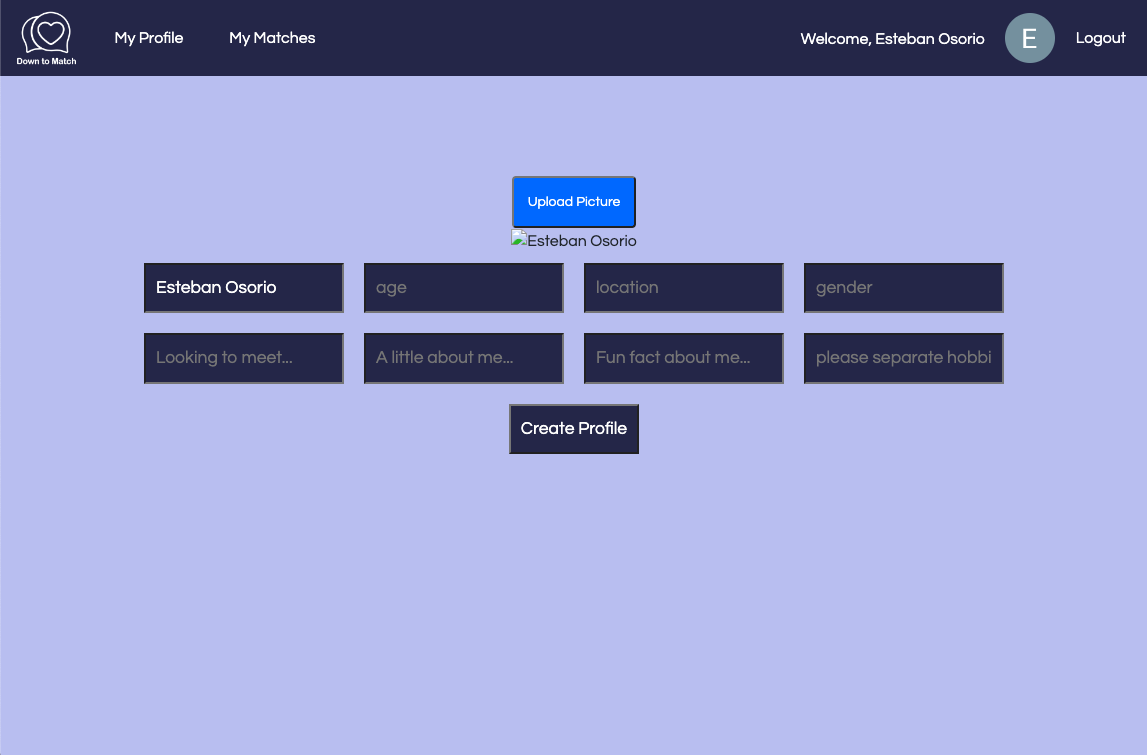Focus the age input field
The height and width of the screenshot is (755, 1147).
tap(463, 287)
